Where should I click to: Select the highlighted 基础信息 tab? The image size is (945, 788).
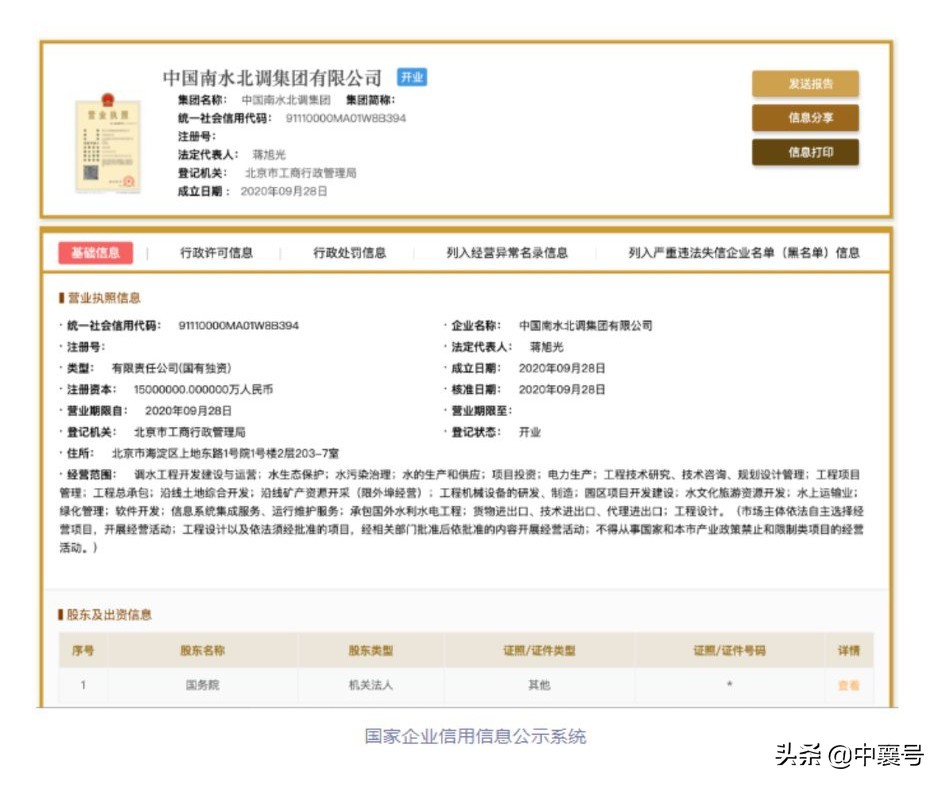pyautogui.click(x=95, y=254)
